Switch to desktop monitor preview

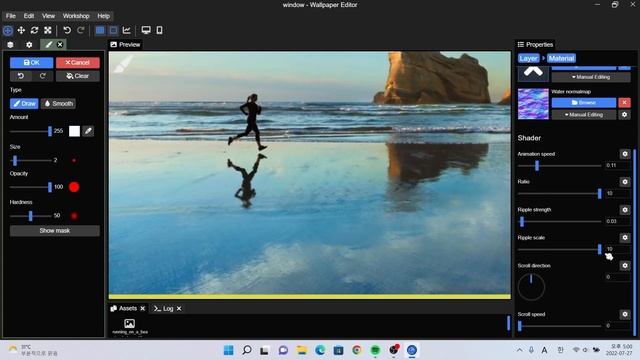coord(146,30)
